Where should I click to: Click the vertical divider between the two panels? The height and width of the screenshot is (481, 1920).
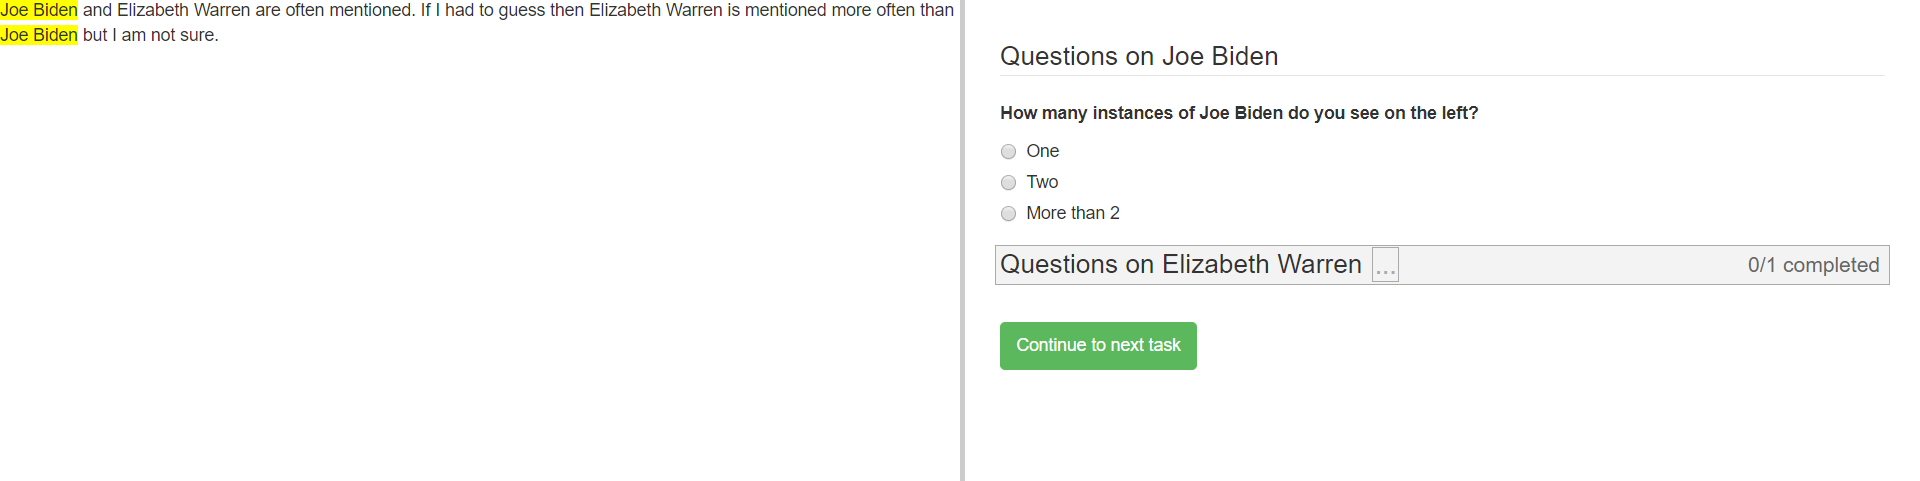[x=962, y=240]
